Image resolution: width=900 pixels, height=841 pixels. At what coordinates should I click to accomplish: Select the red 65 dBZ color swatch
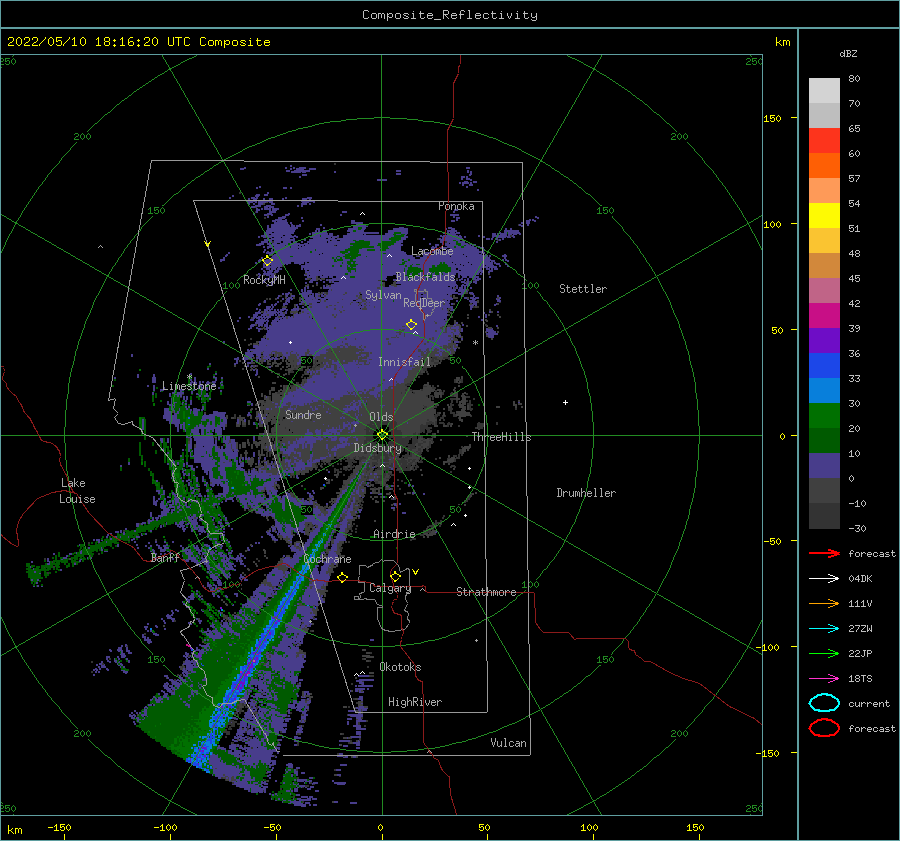(x=824, y=140)
